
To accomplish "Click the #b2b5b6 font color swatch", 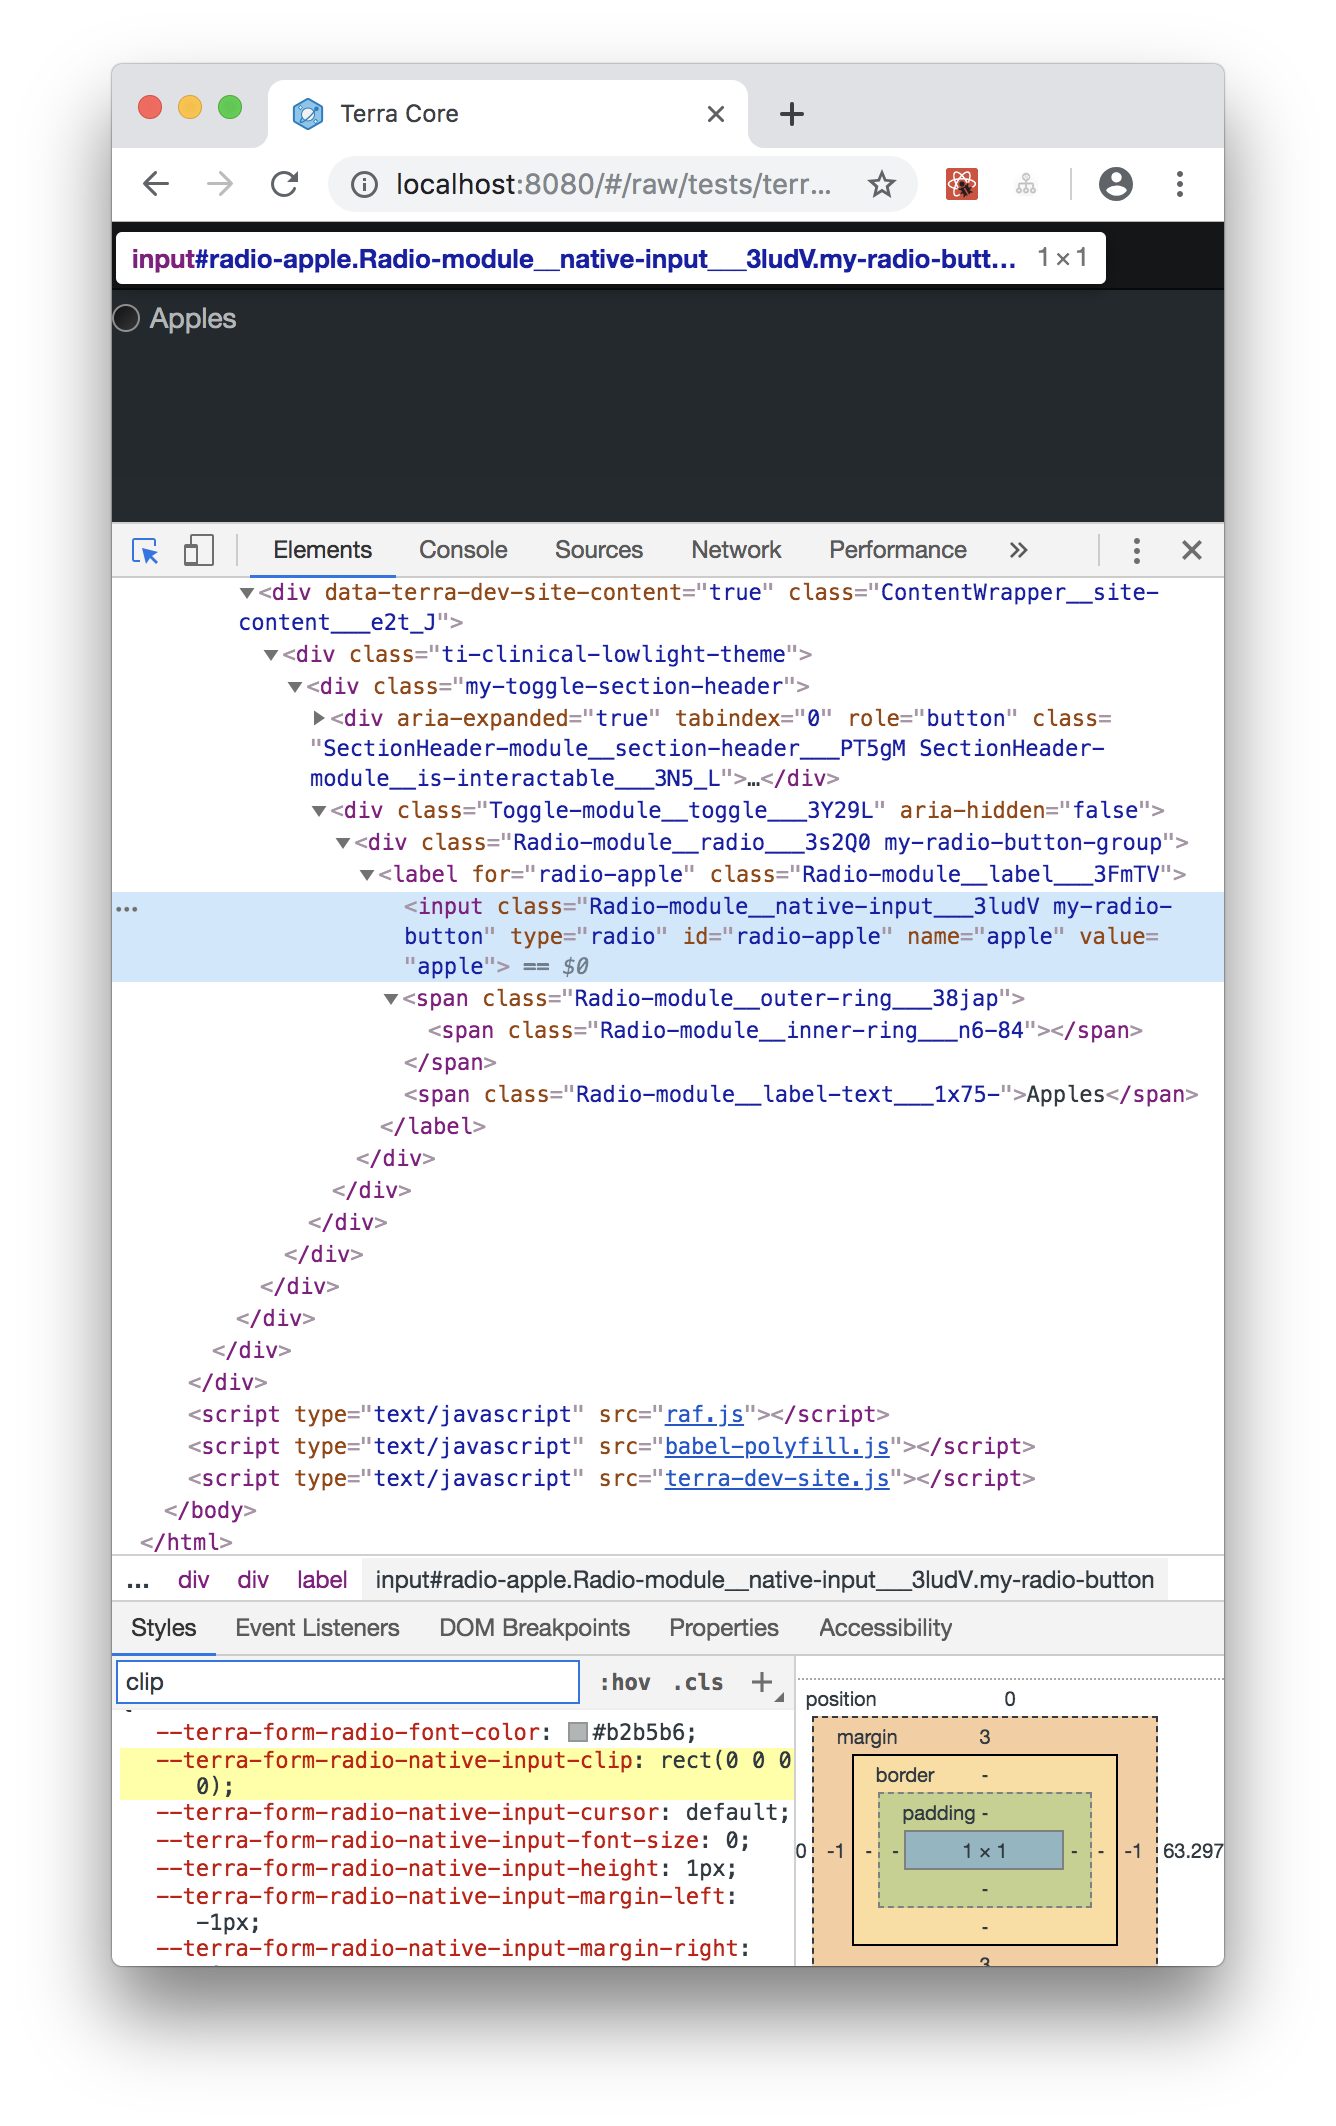I will 577,1733.
